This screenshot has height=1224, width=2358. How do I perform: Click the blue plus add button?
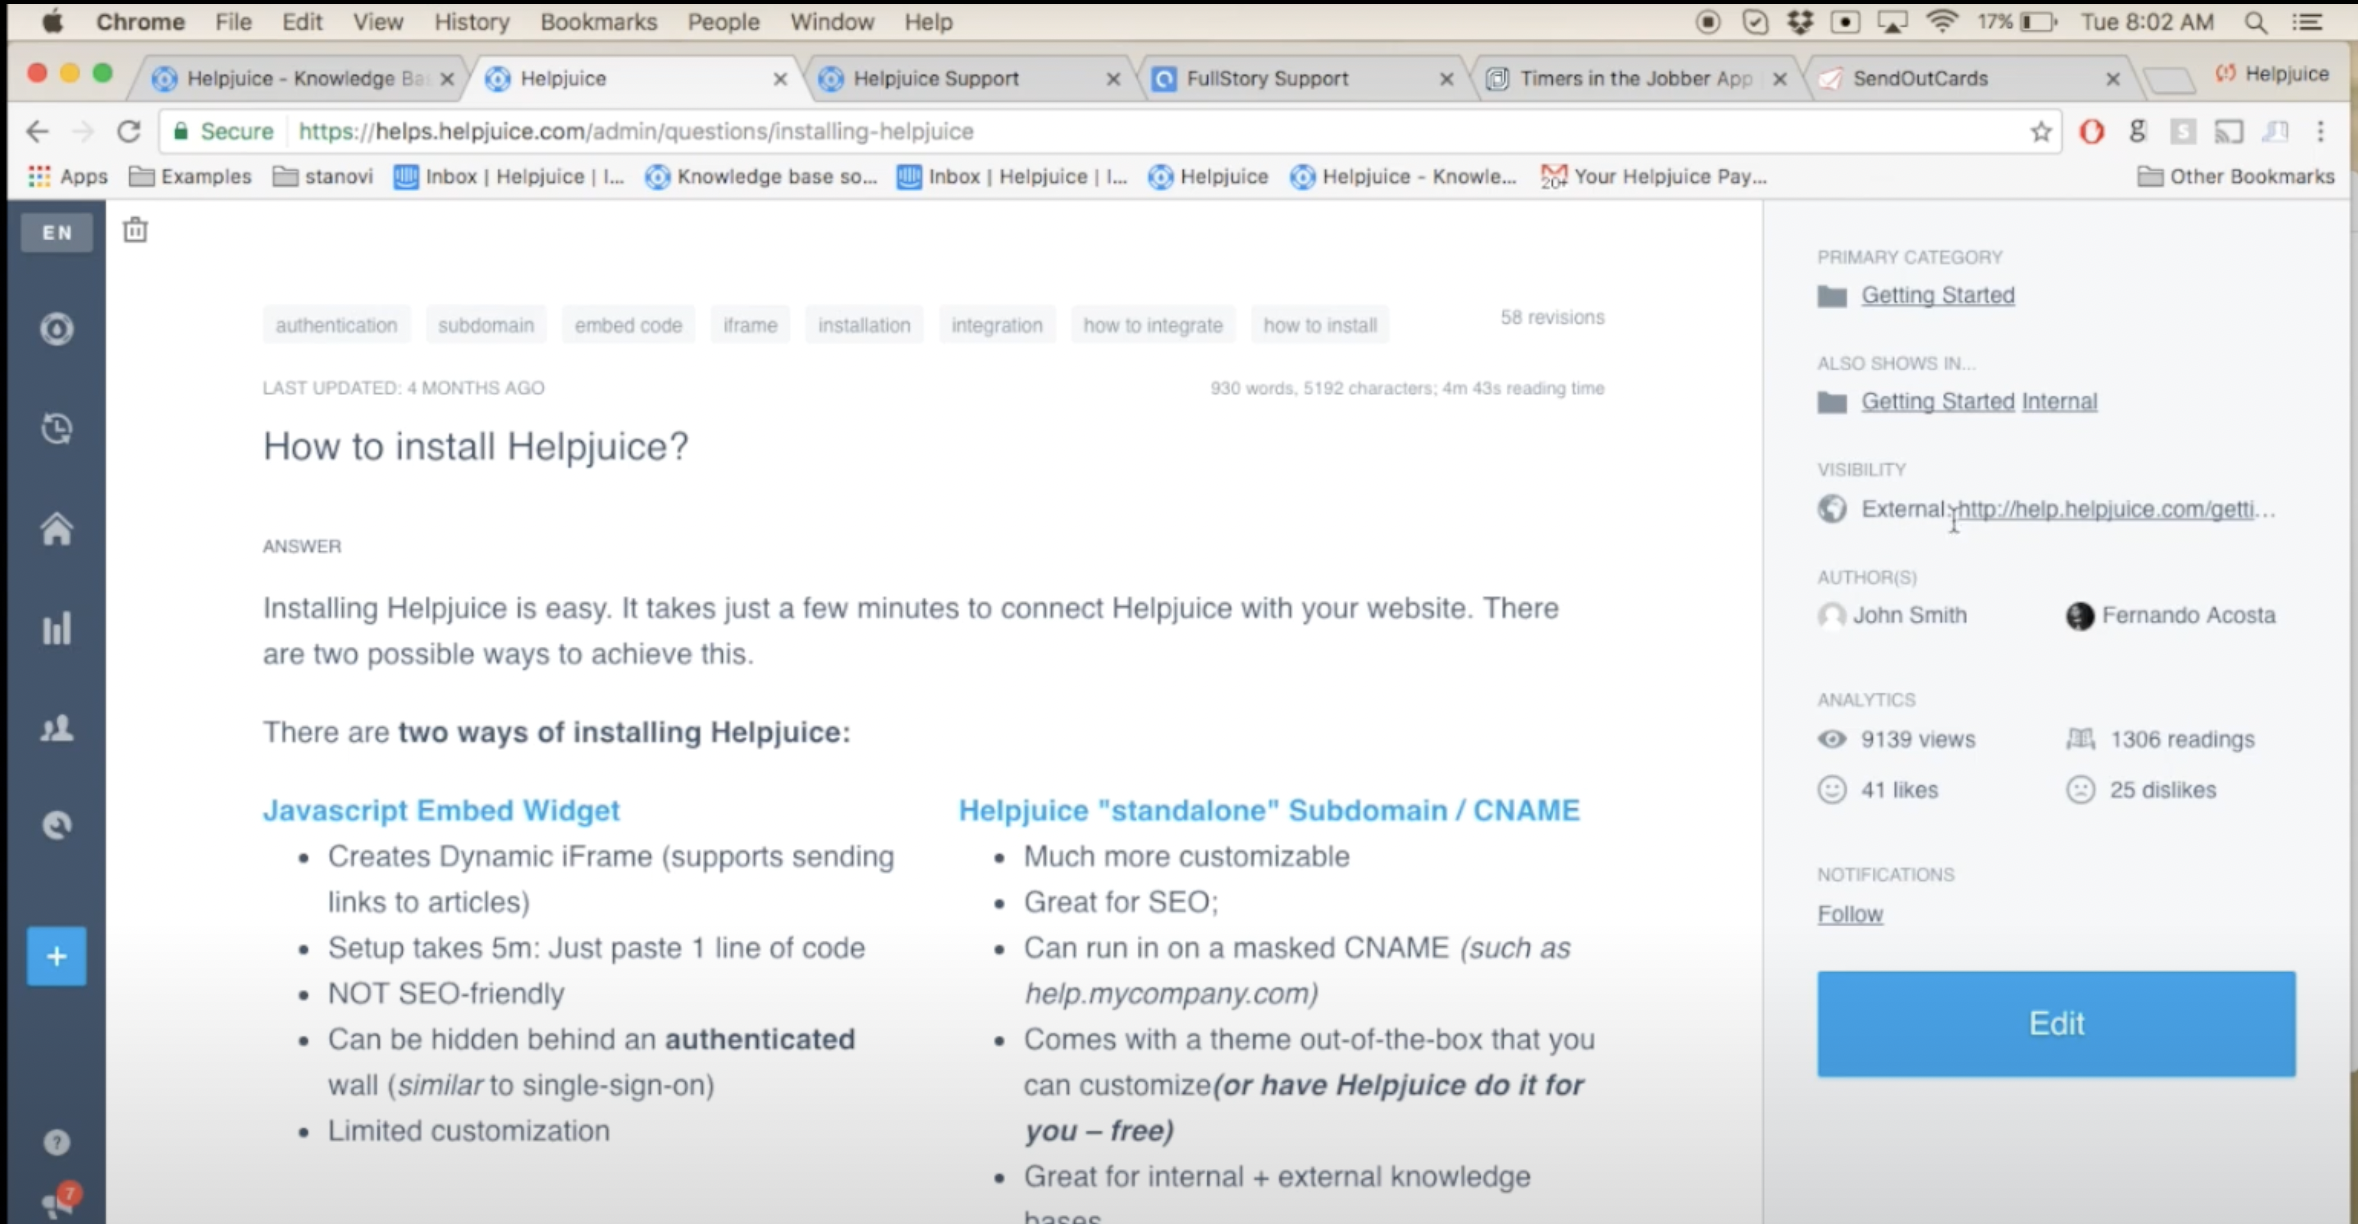57,957
